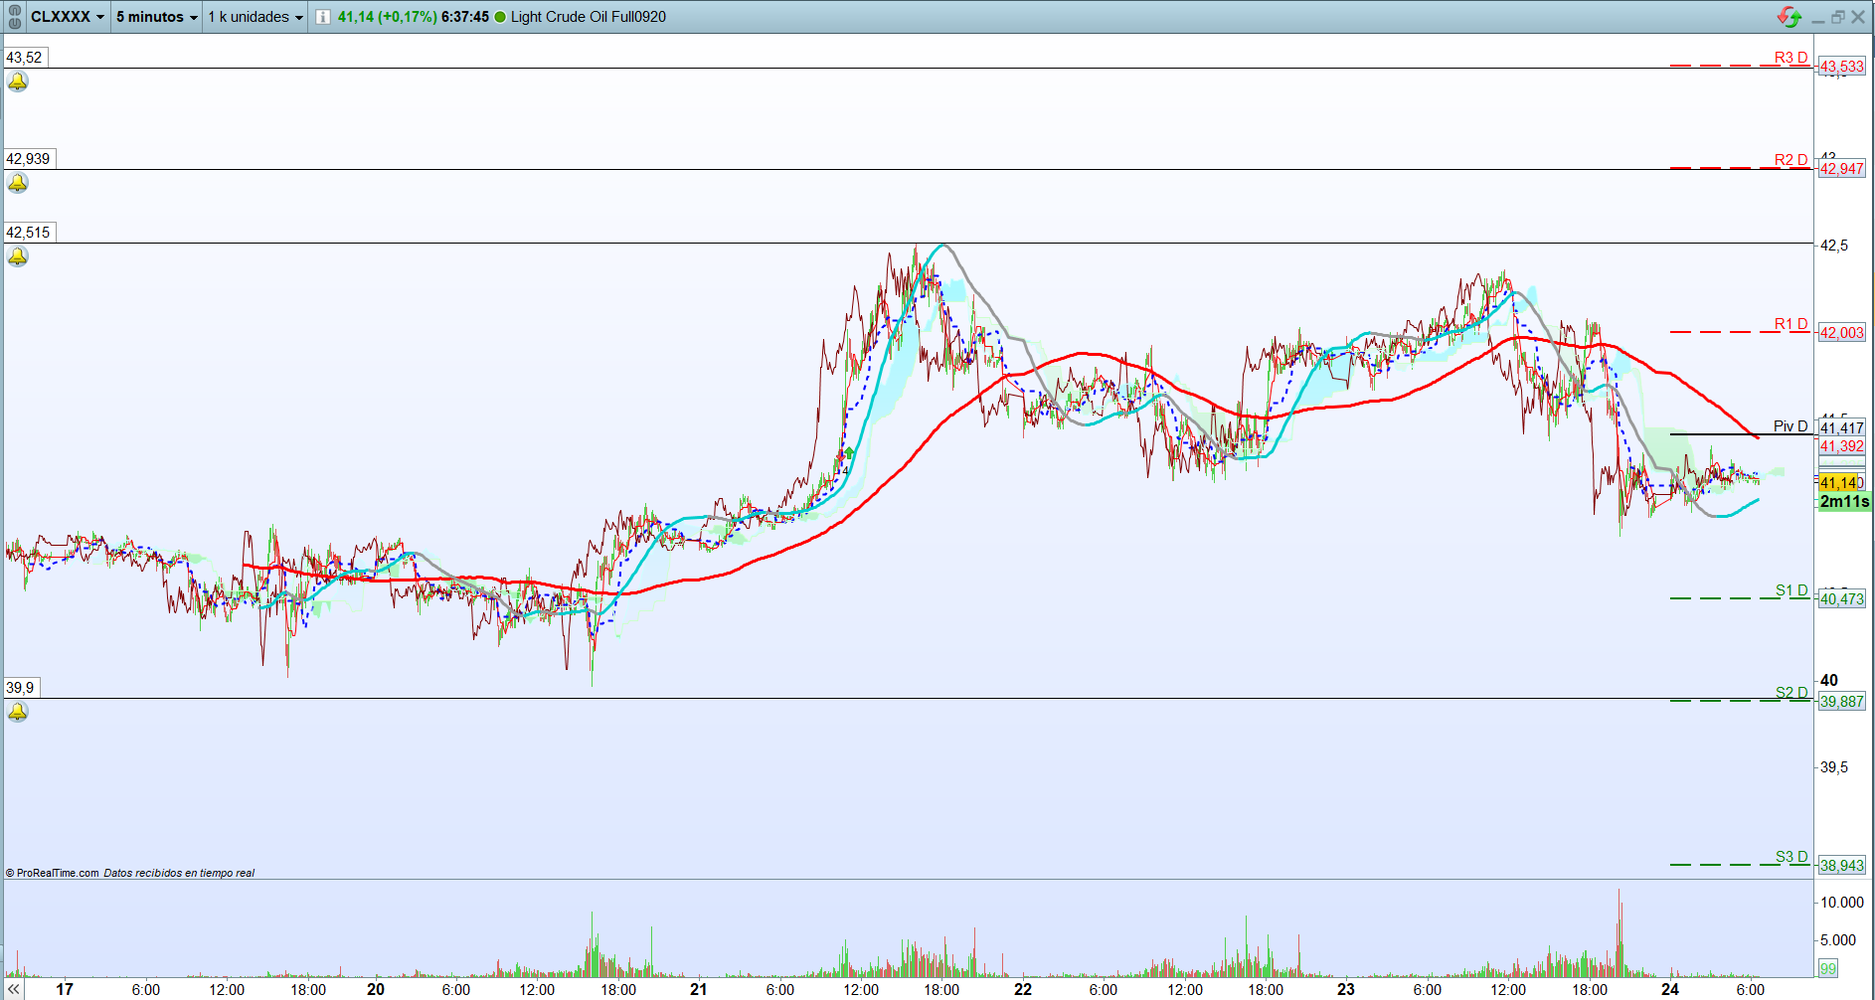Click the green market status dot
This screenshot has width=1875, height=1000.
(500, 17)
